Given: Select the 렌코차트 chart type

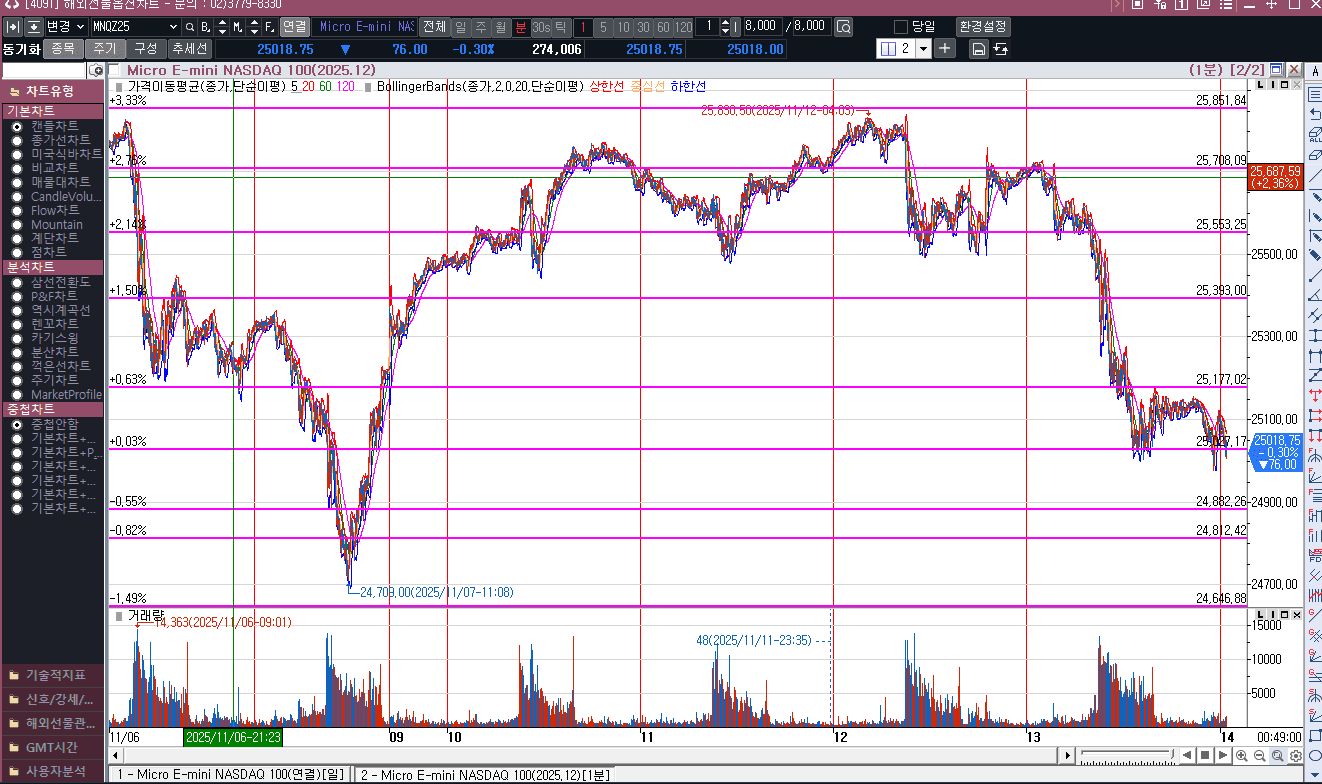Looking at the screenshot, I should click(17, 324).
